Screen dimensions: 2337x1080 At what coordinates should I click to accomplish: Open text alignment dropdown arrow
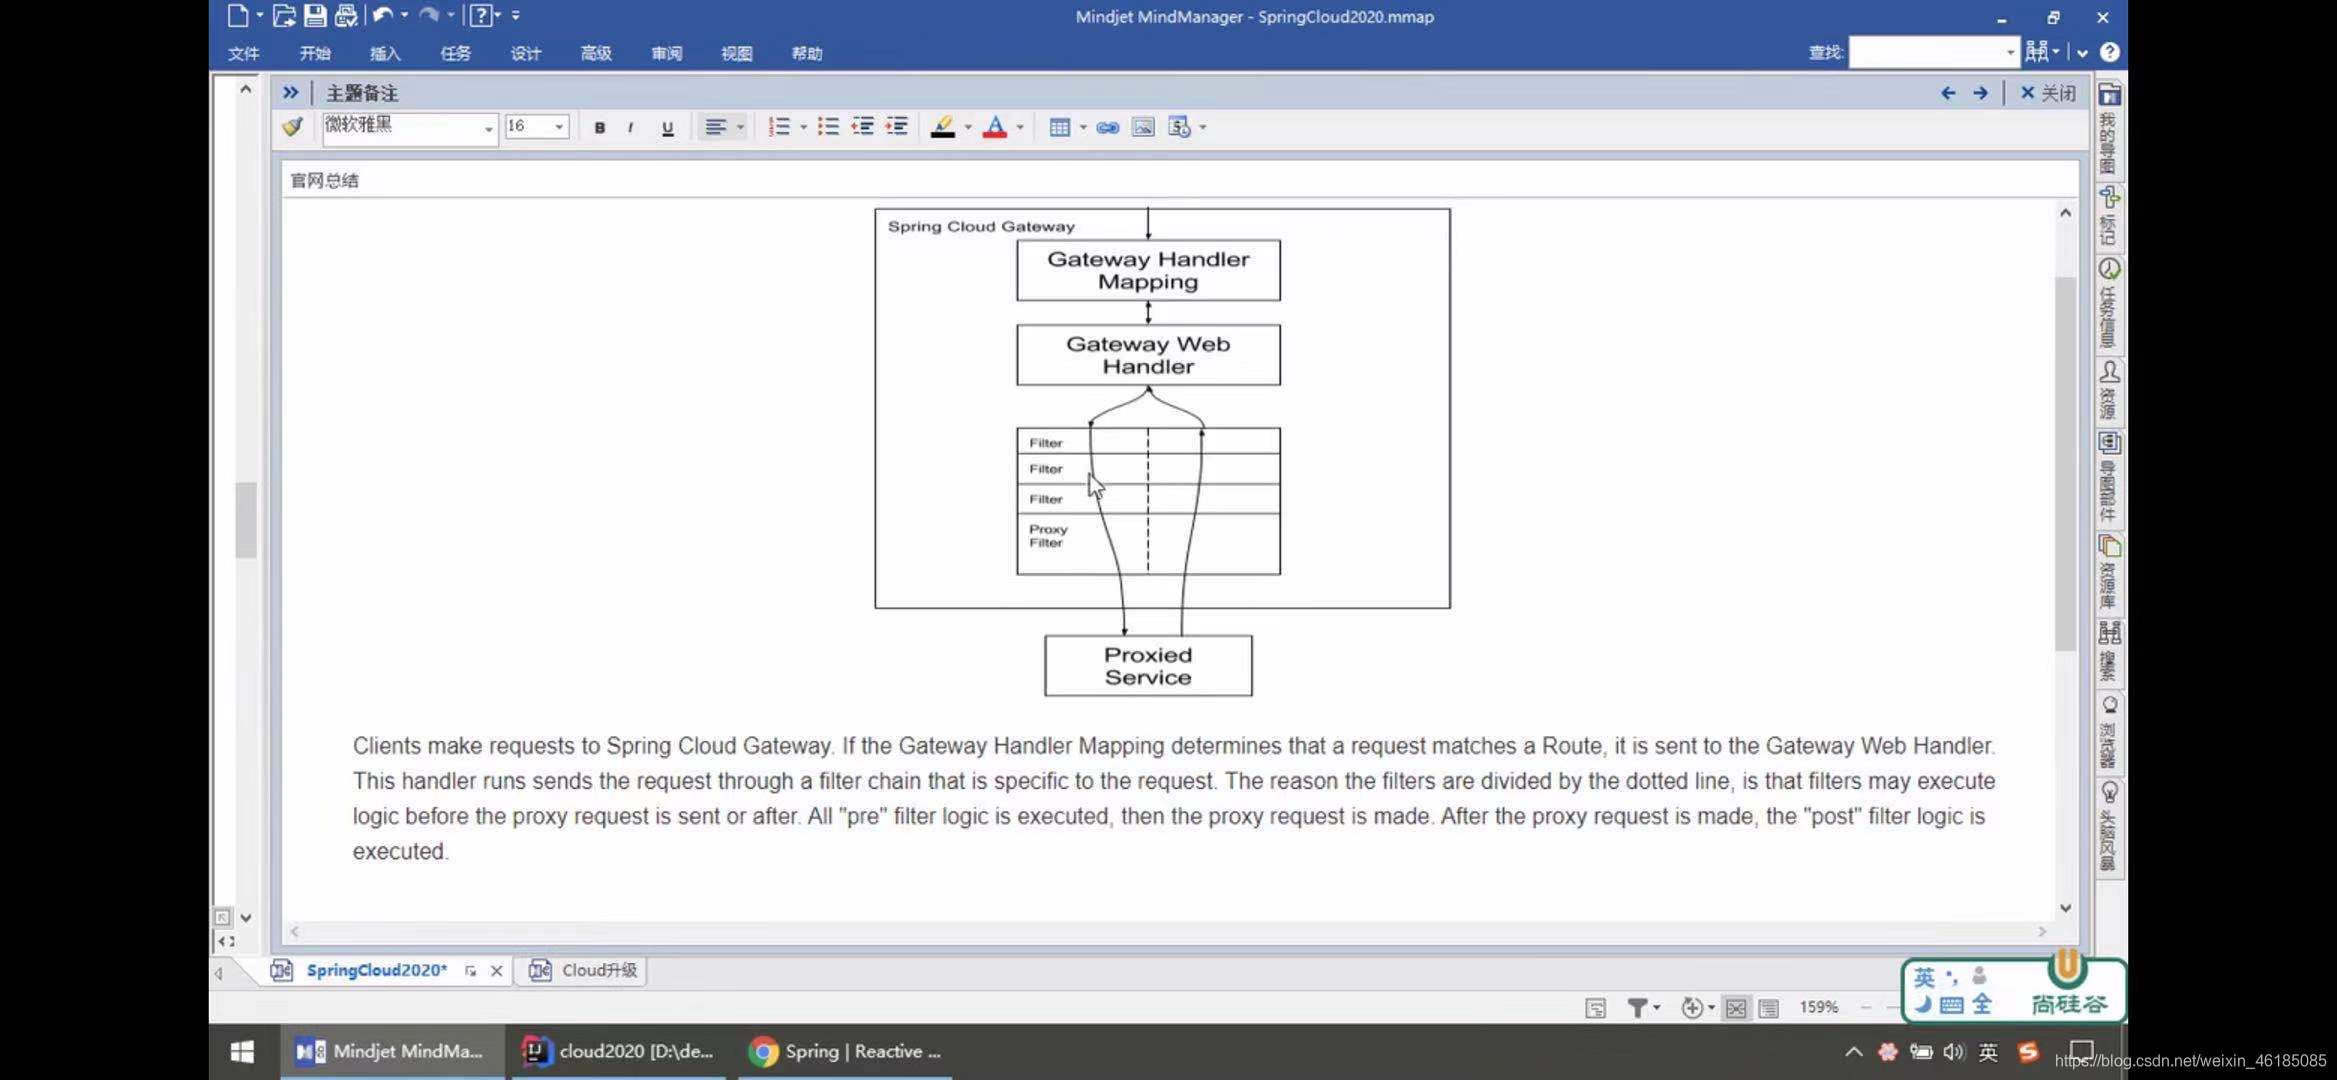point(740,127)
